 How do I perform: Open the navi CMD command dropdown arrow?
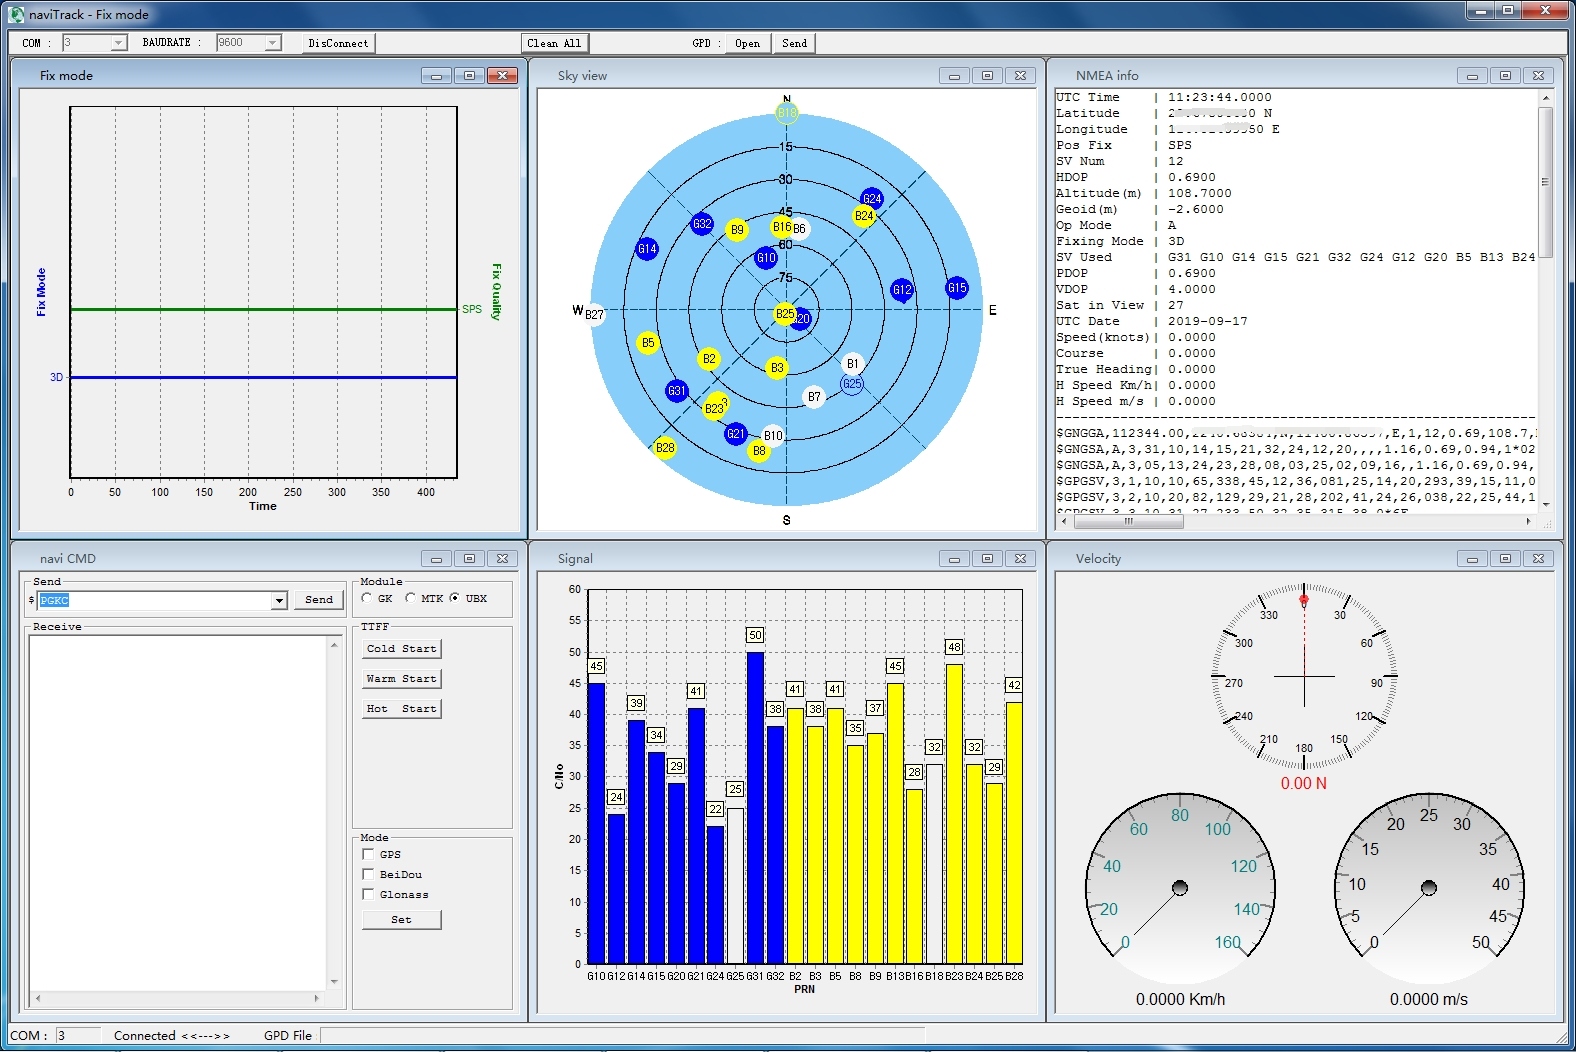tap(279, 600)
